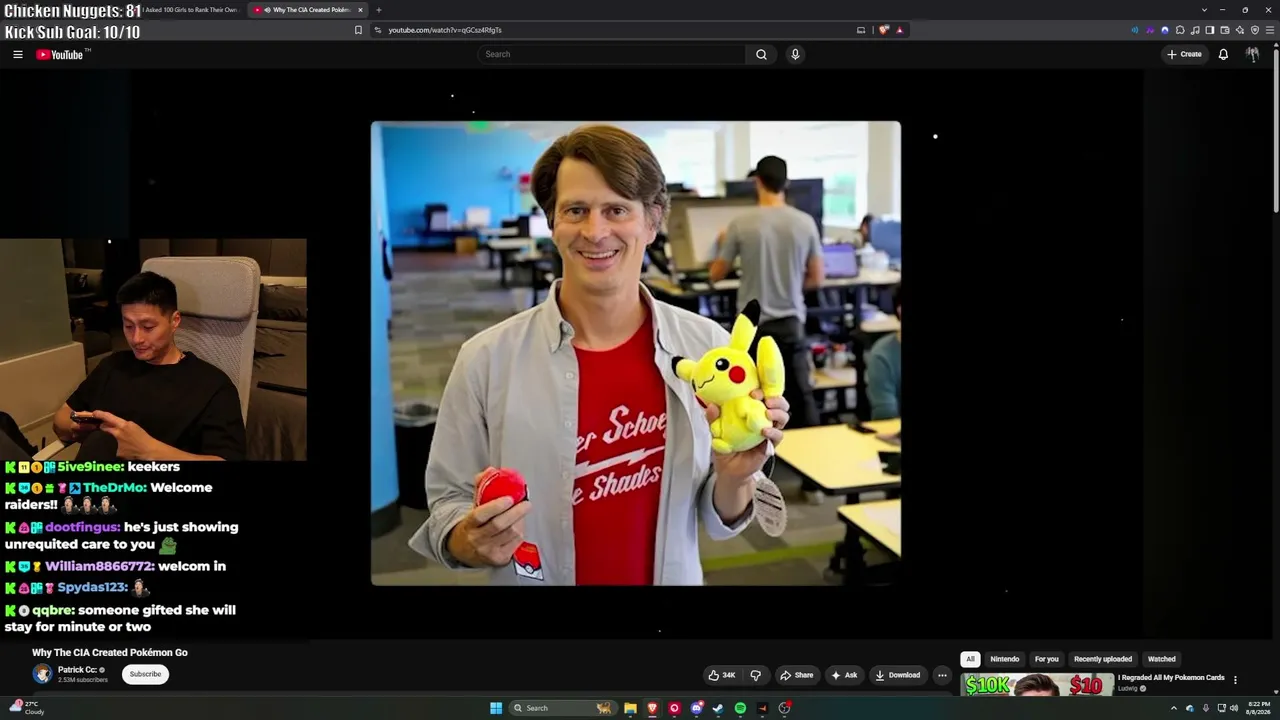Click username 5ive9inee in chat
This screenshot has width=1280, height=720.
pos(89,467)
